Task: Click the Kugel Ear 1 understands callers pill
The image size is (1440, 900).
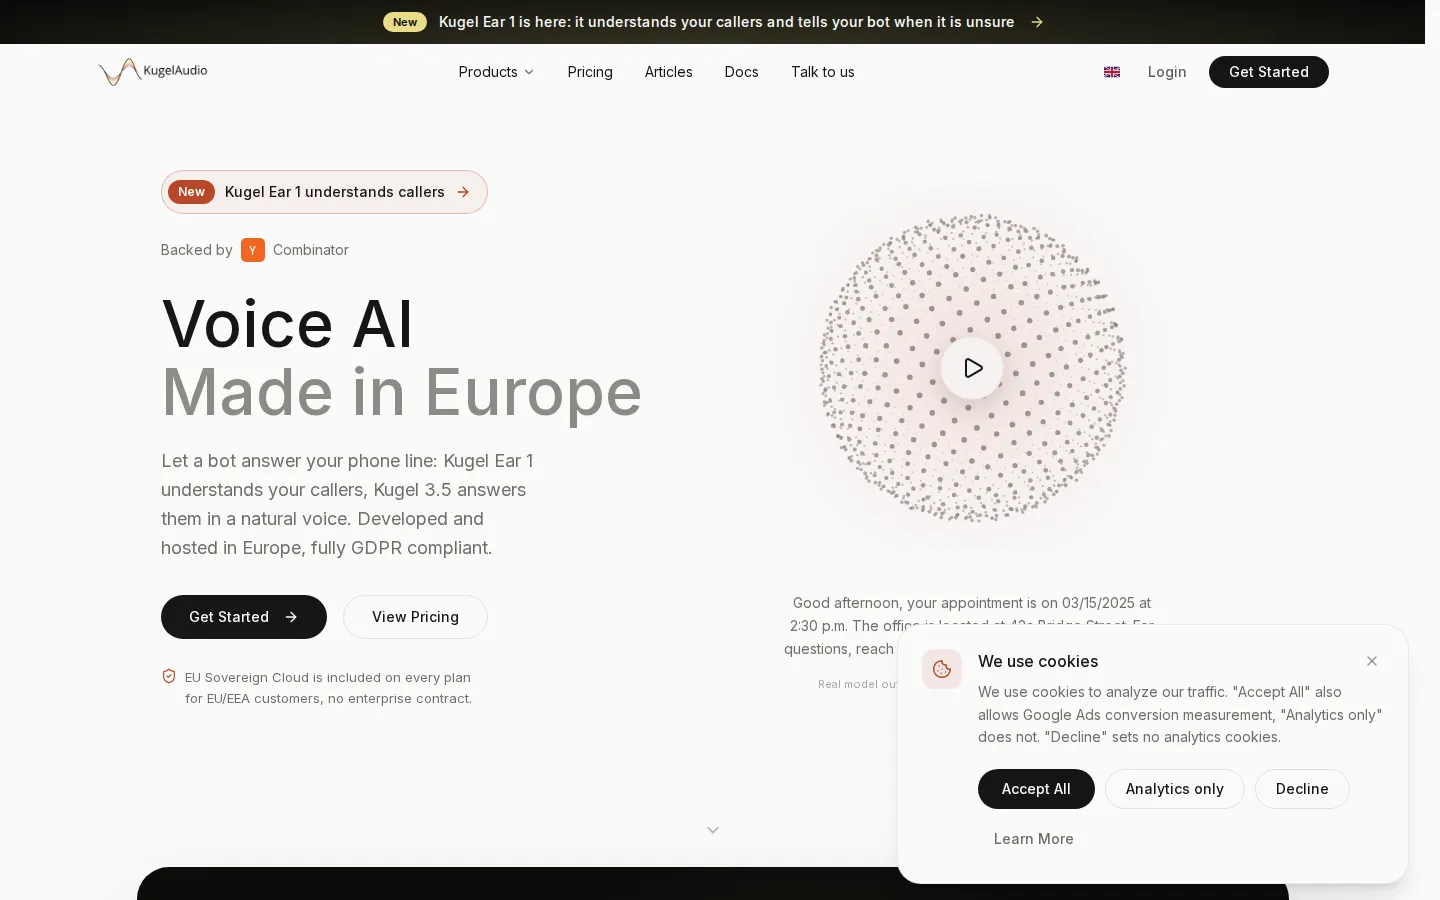Action: coord(324,192)
